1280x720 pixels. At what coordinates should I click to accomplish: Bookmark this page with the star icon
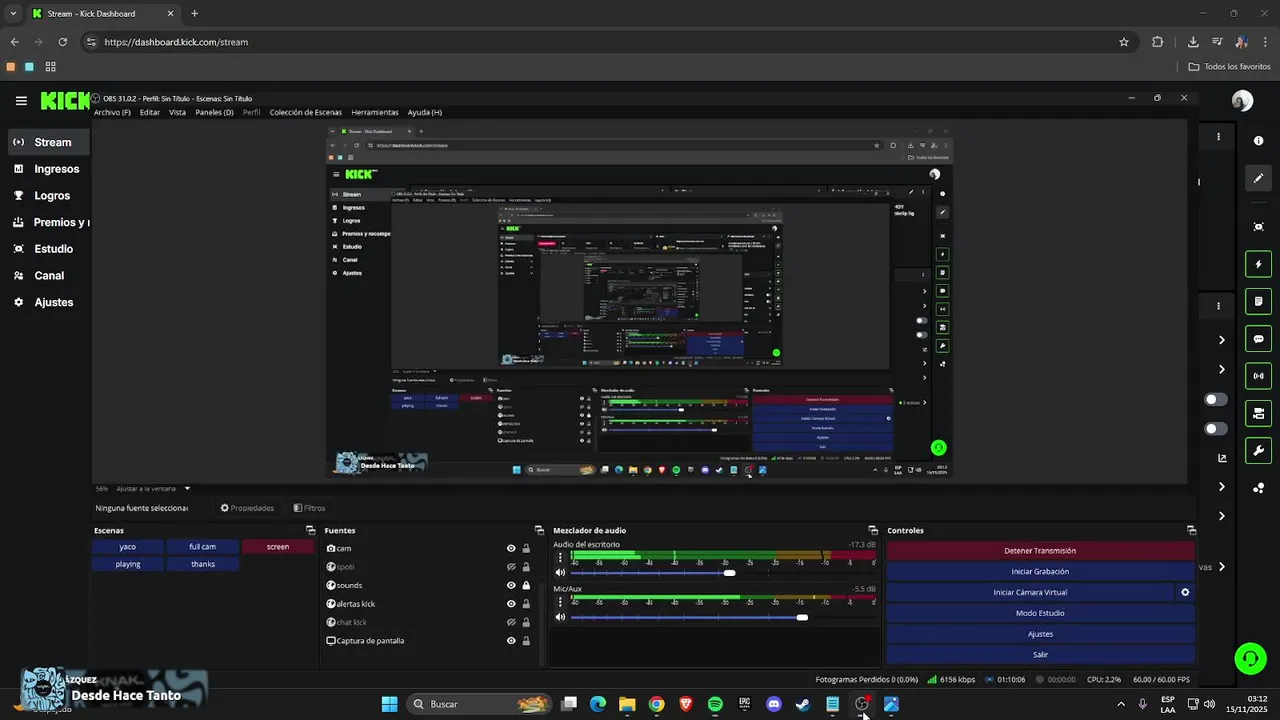click(x=1124, y=42)
